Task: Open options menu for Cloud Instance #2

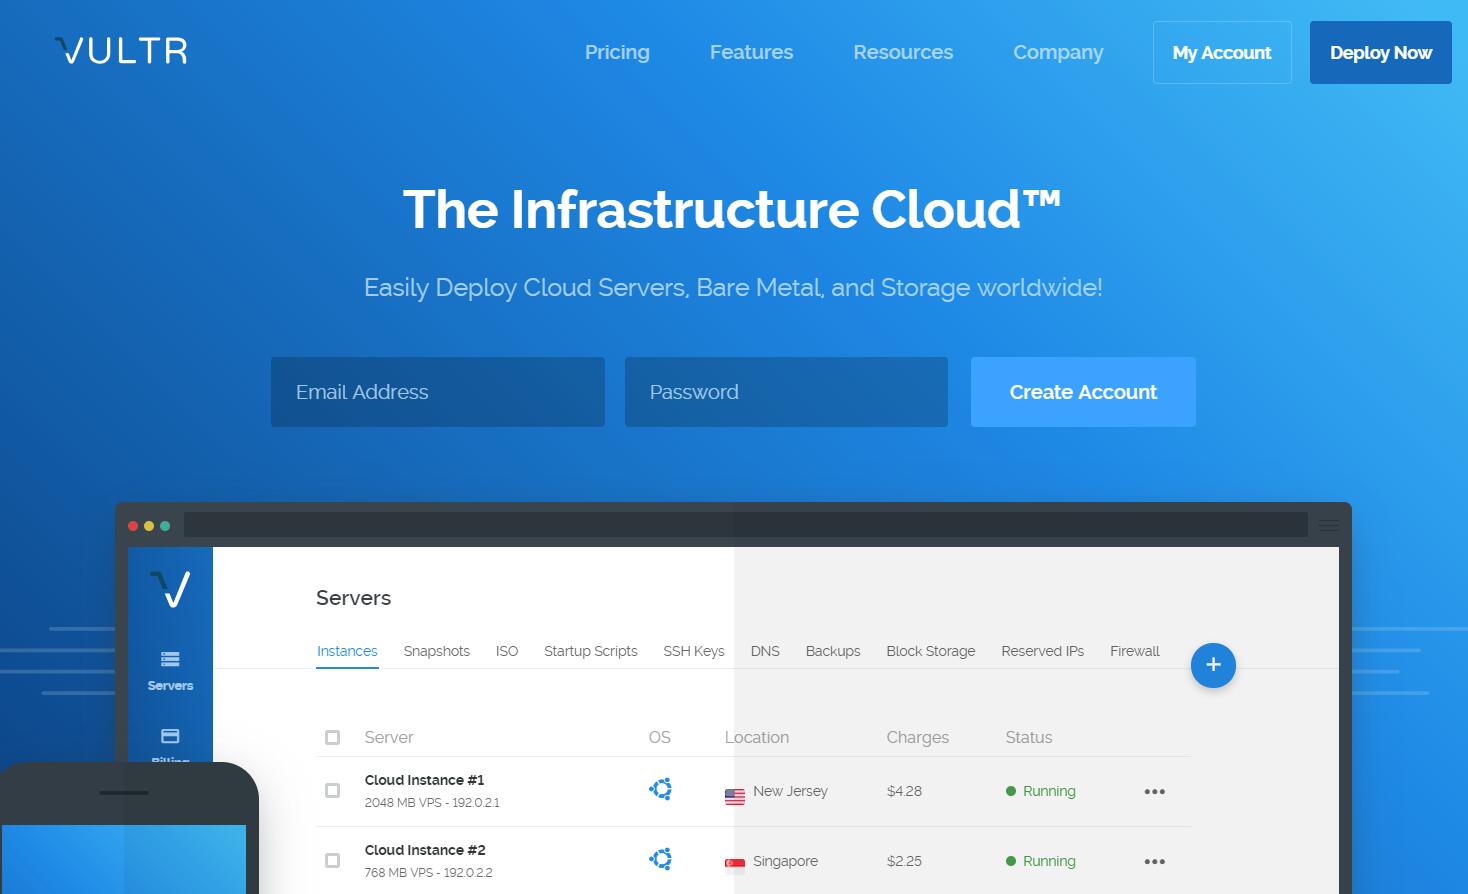Action: pos(1155,862)
